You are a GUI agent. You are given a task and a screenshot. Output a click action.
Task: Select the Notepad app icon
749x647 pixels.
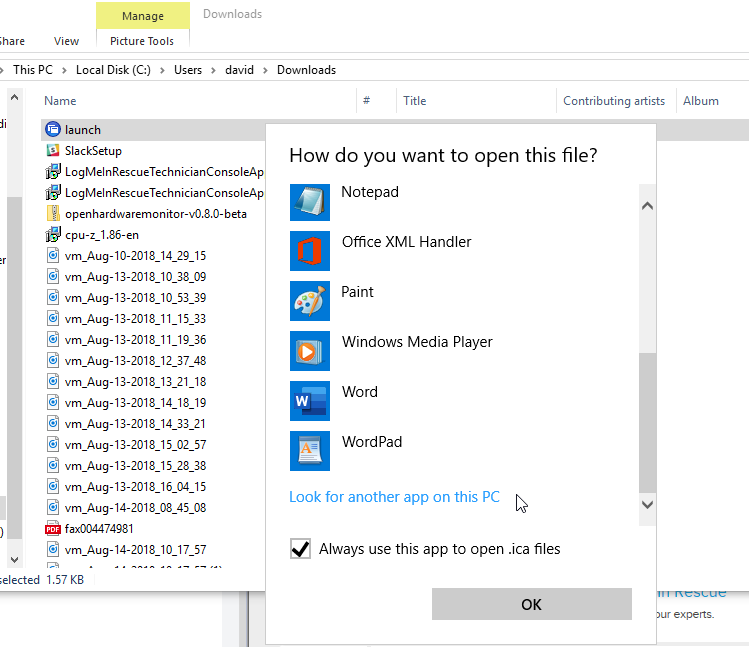[x=309, y=201]
